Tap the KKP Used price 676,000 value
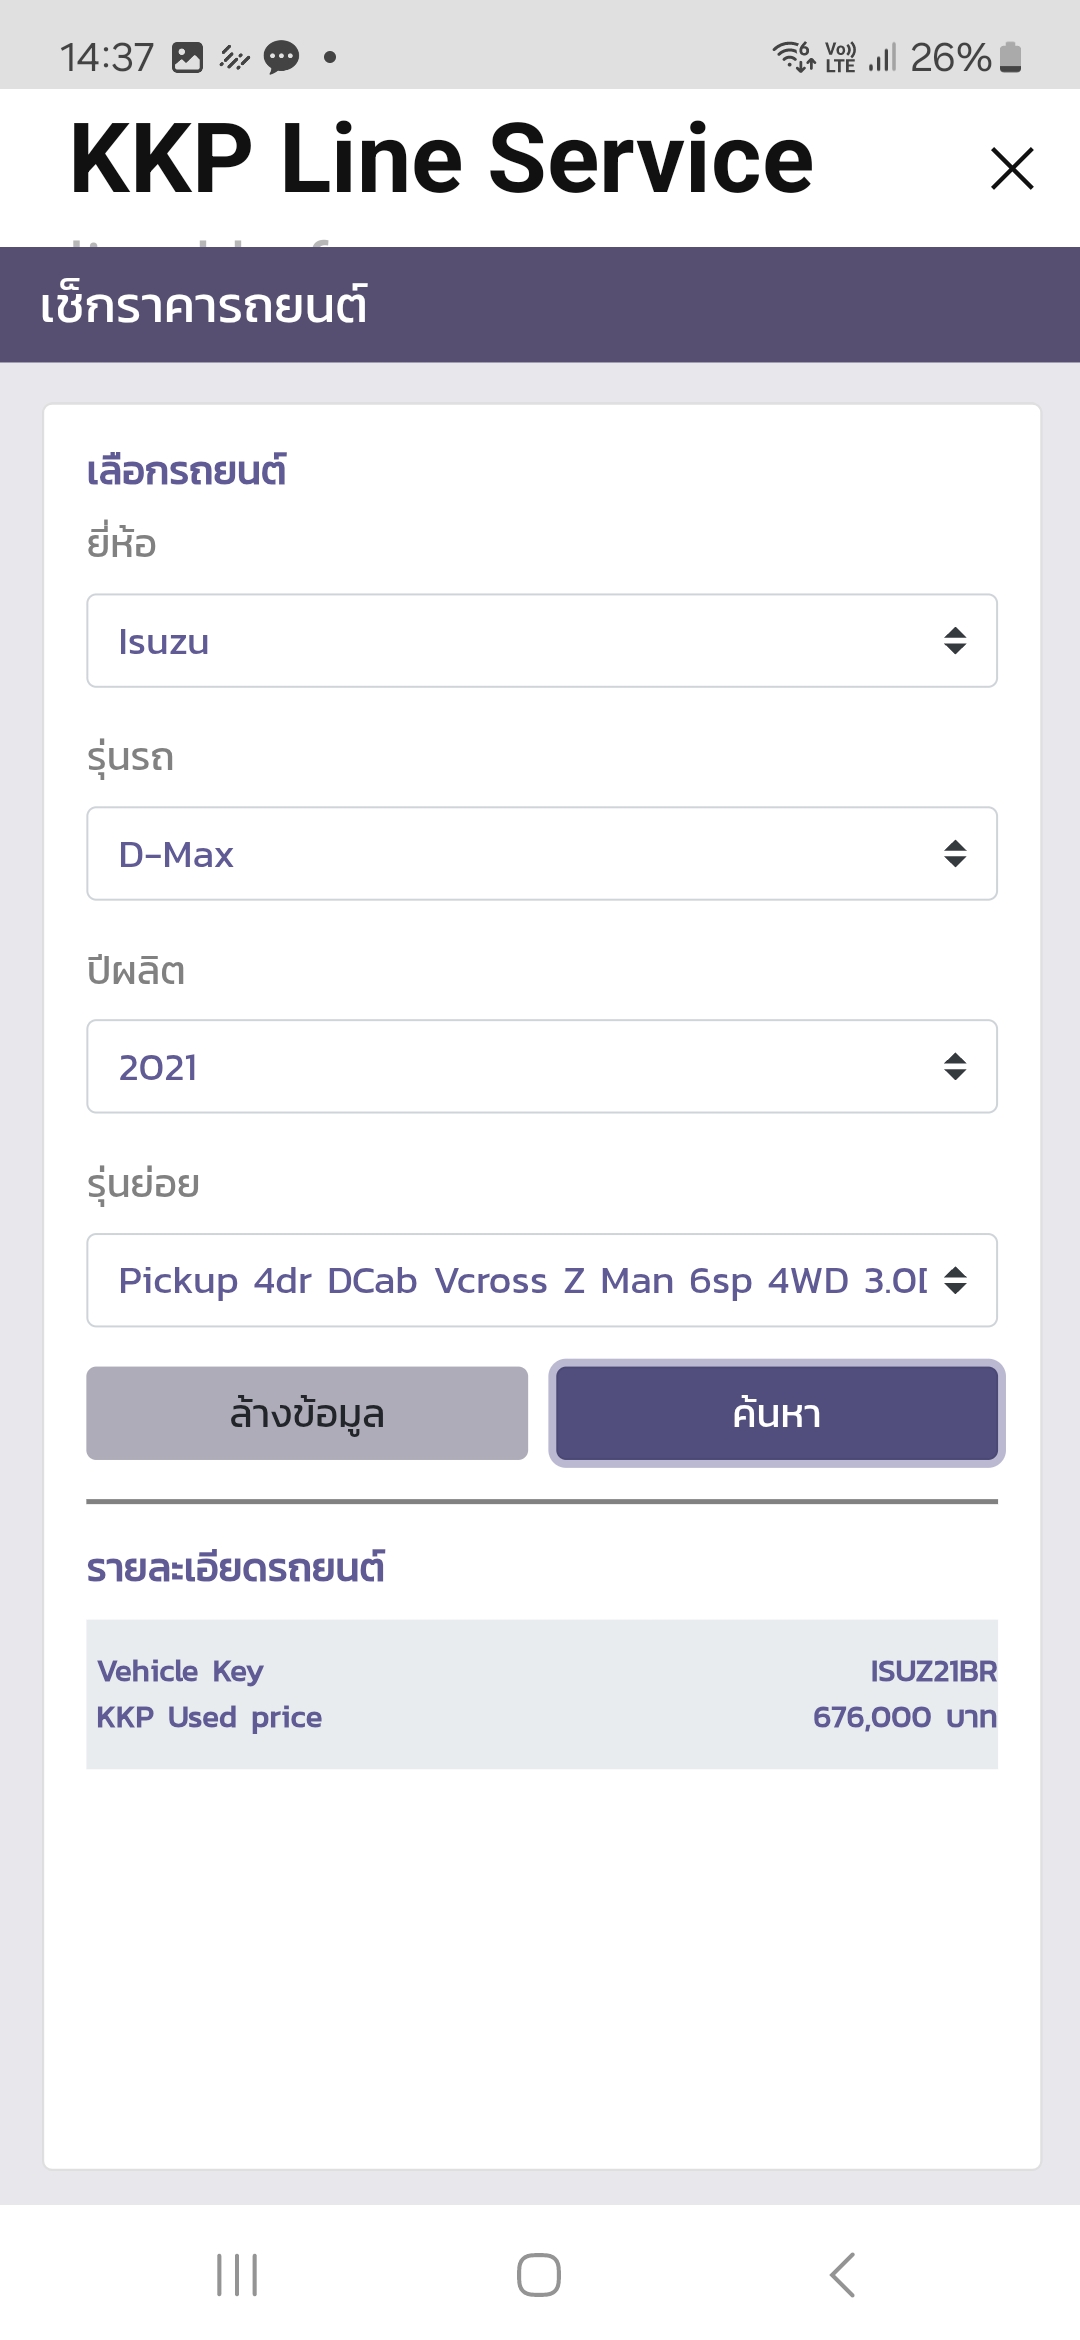The height and width of the screenshot is (2340, 1080). coord(904,1717)
